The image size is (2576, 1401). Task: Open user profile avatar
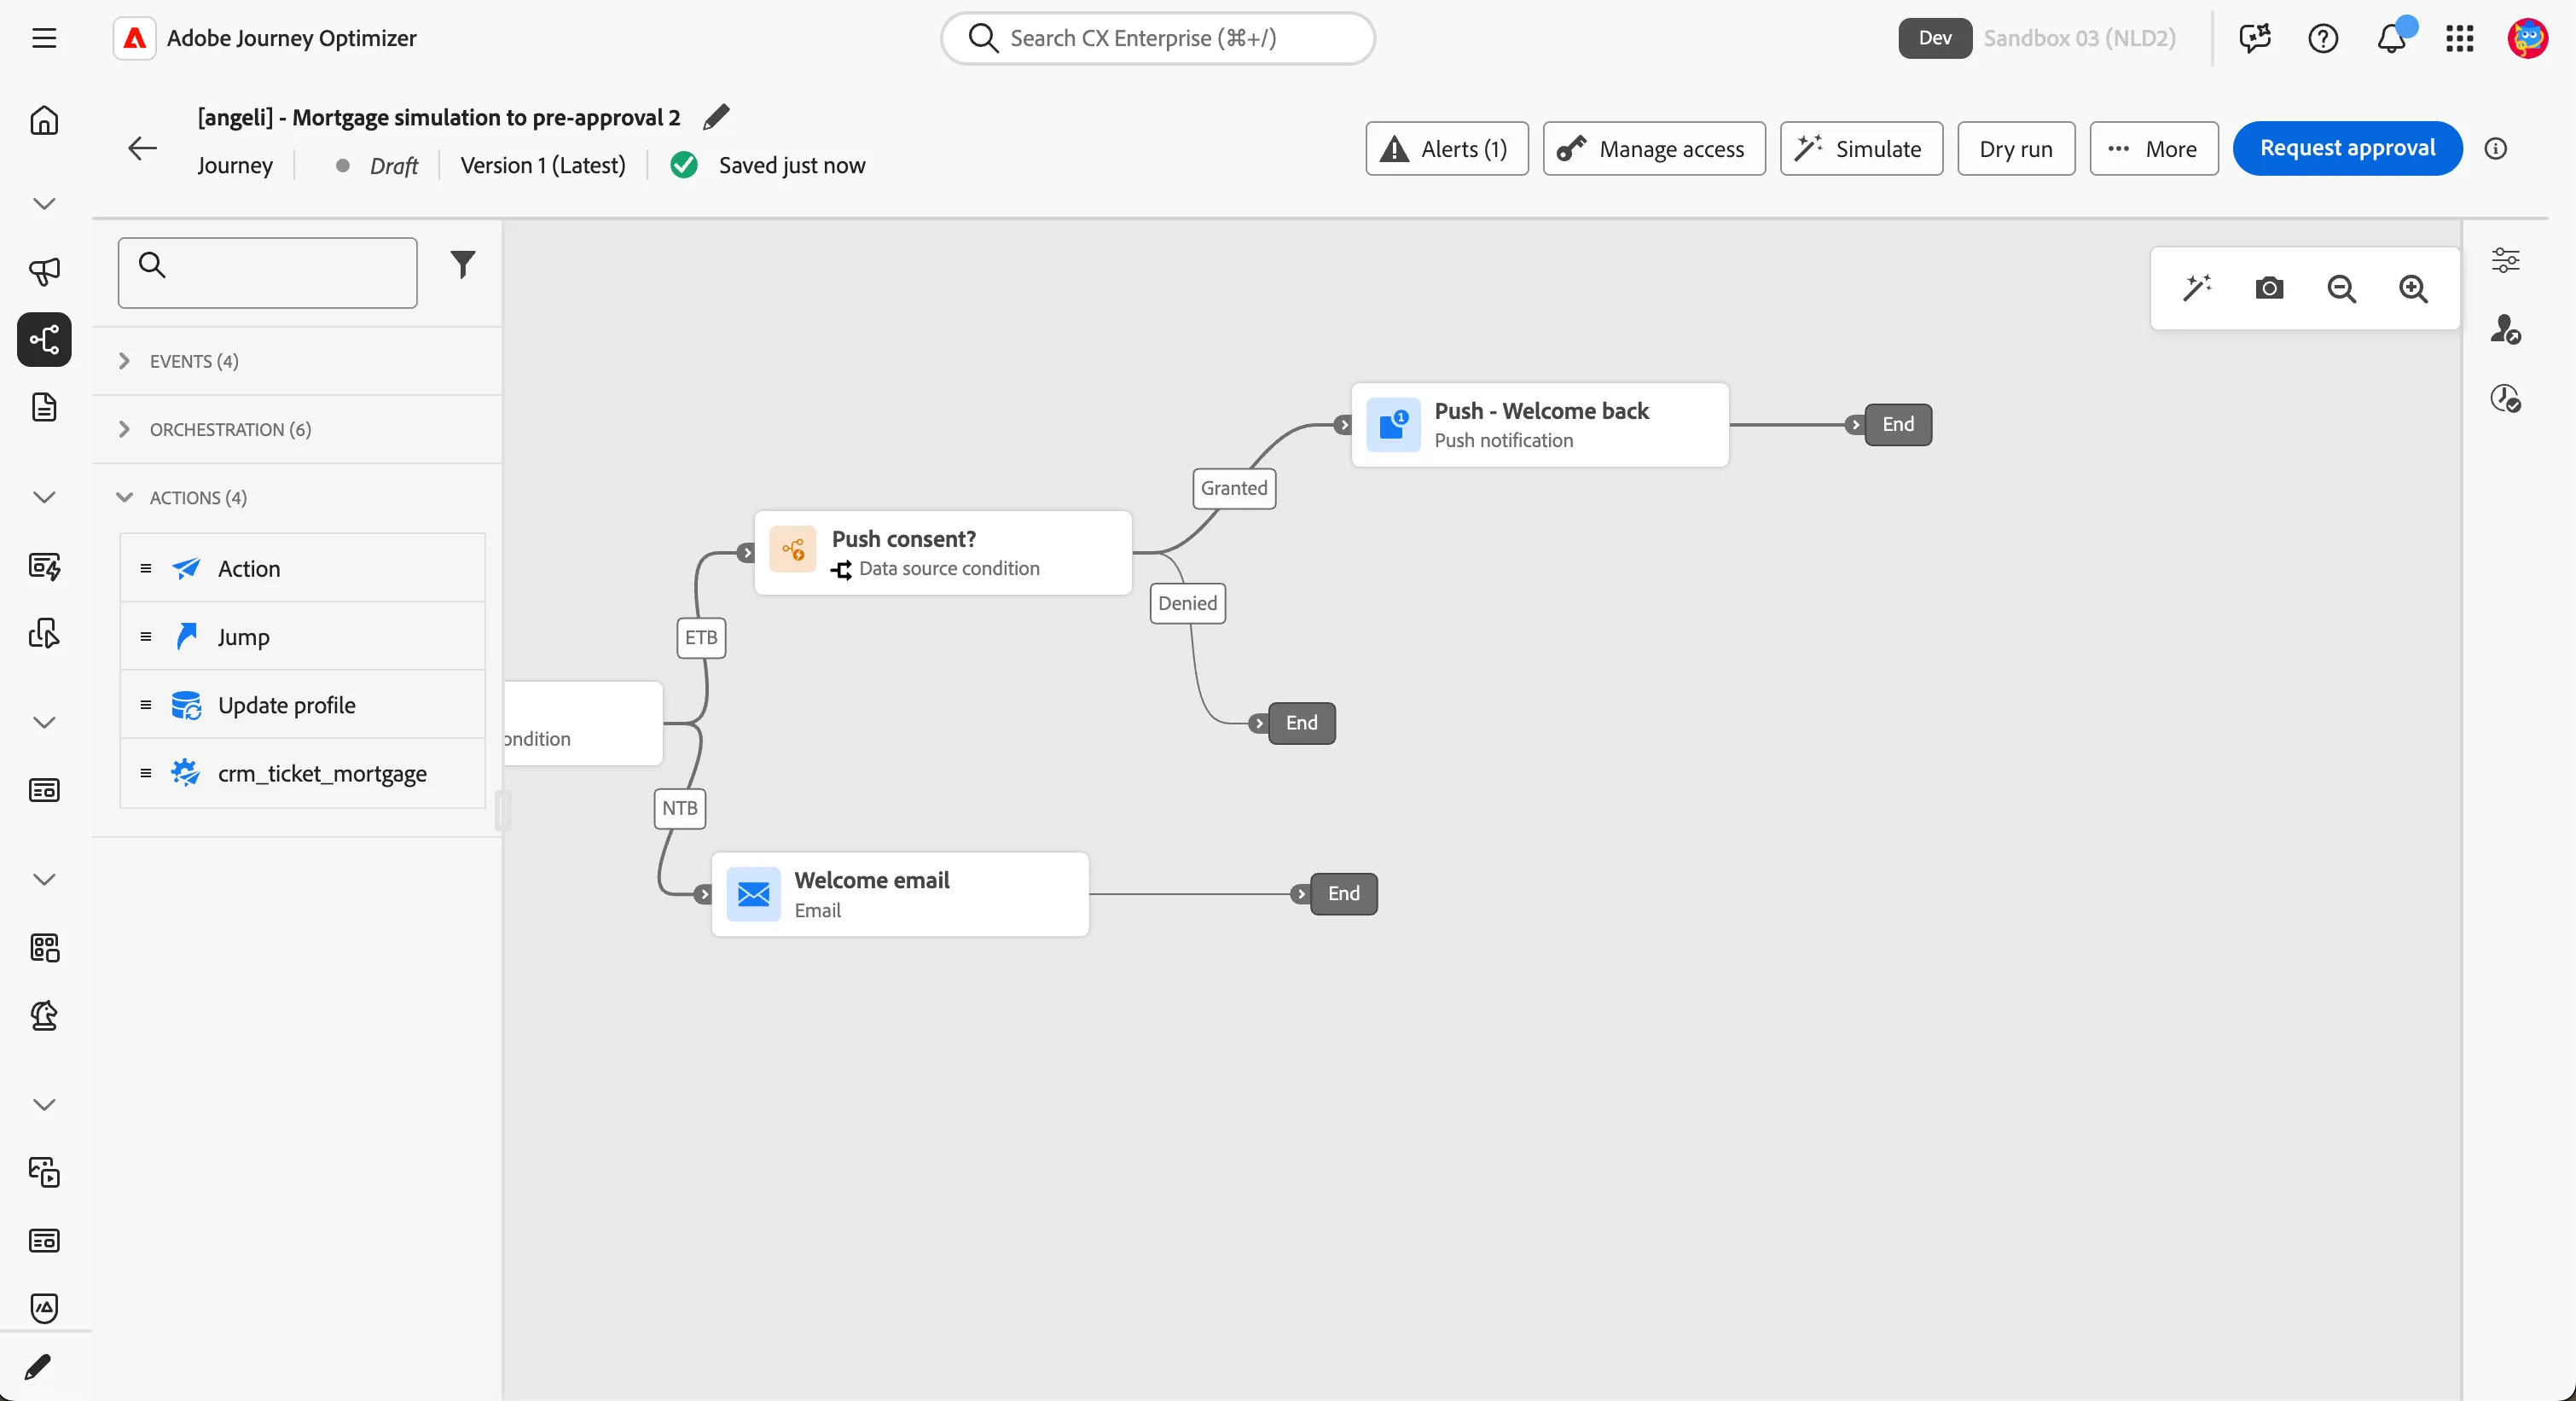click(x=2527, y=38)
